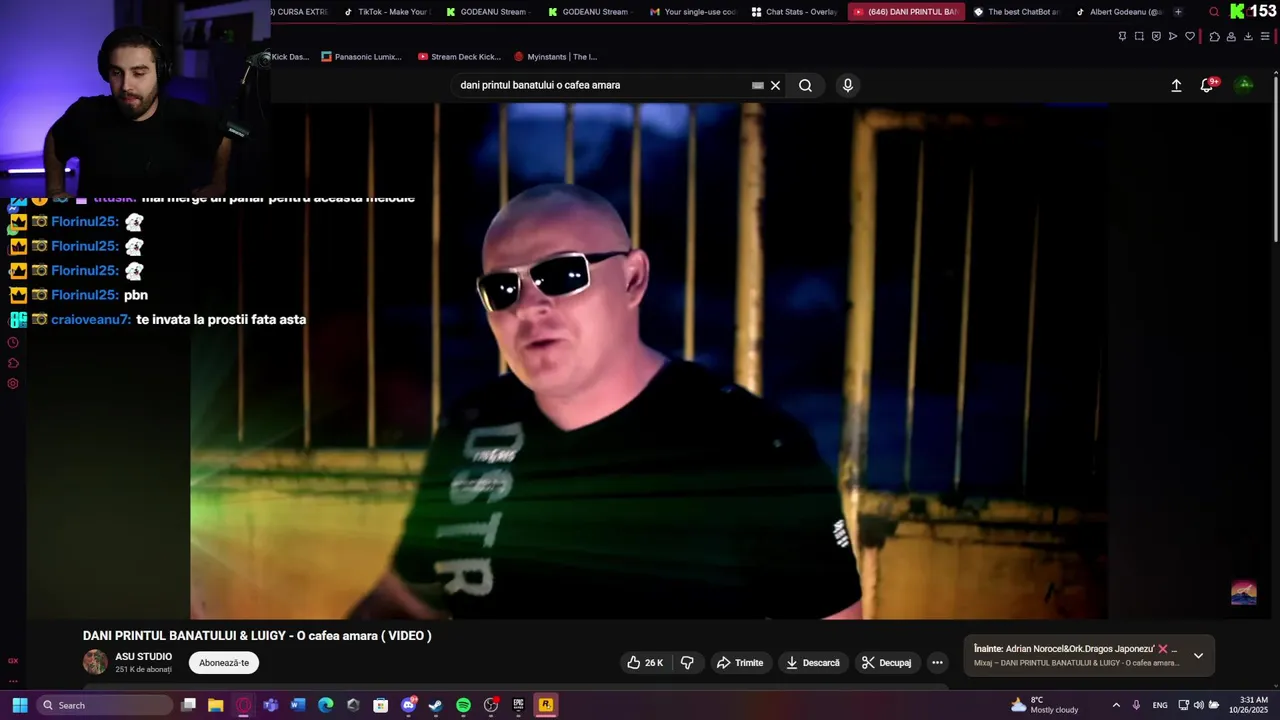This screenshot has height=720, width=1280.
Task: Subscribe using the Abonează-te button
Action: (224, 663)
